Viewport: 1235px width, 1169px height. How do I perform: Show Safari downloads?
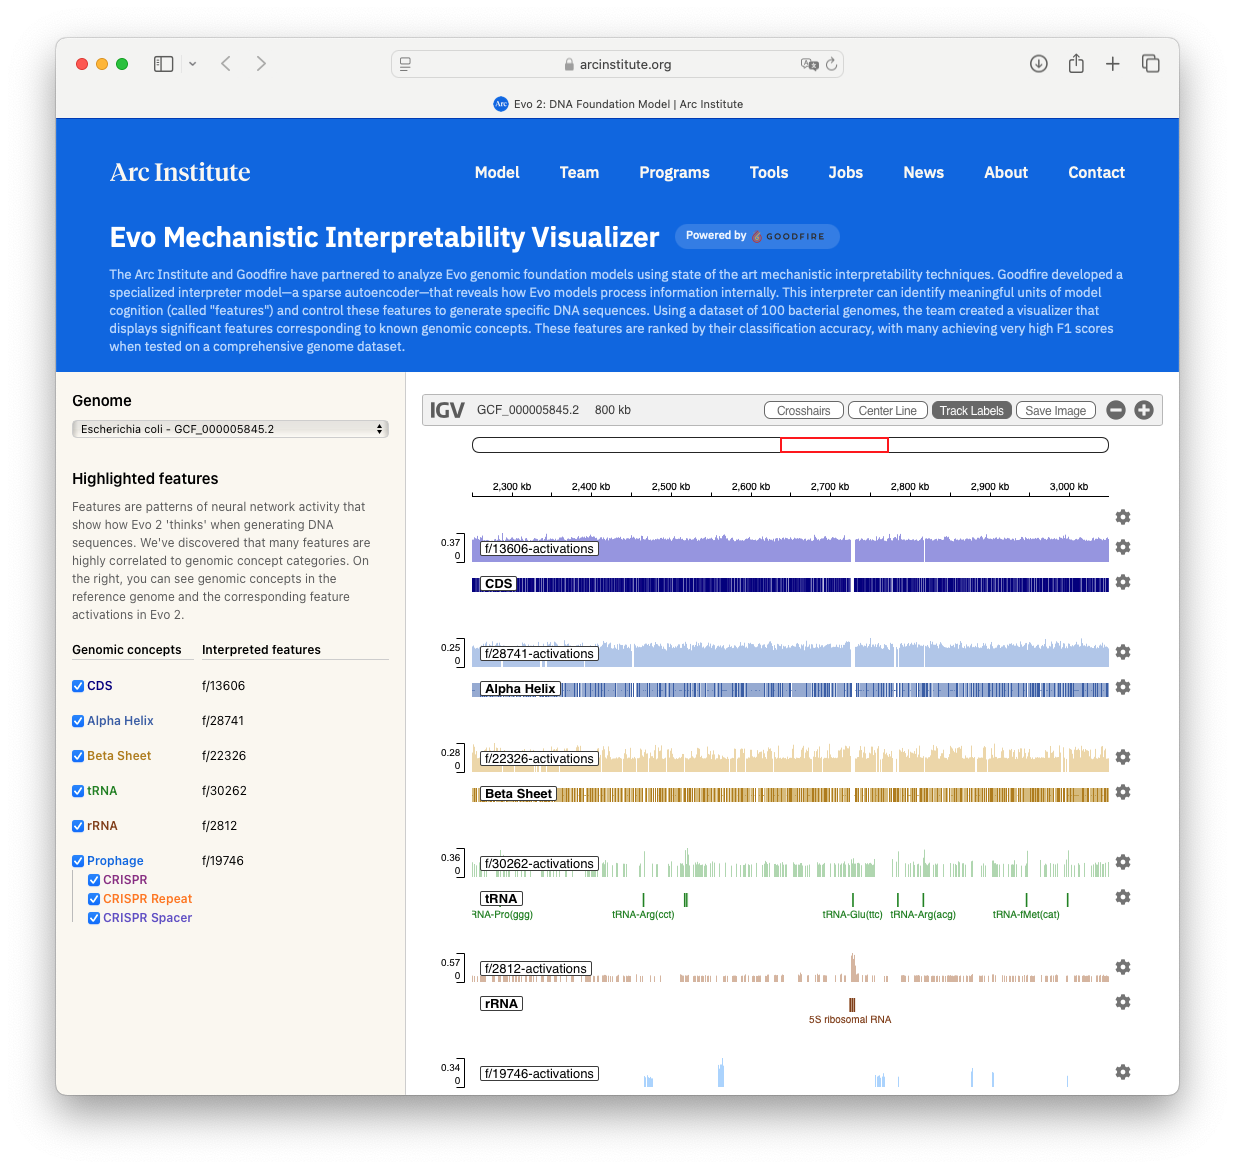[1039, 64]
